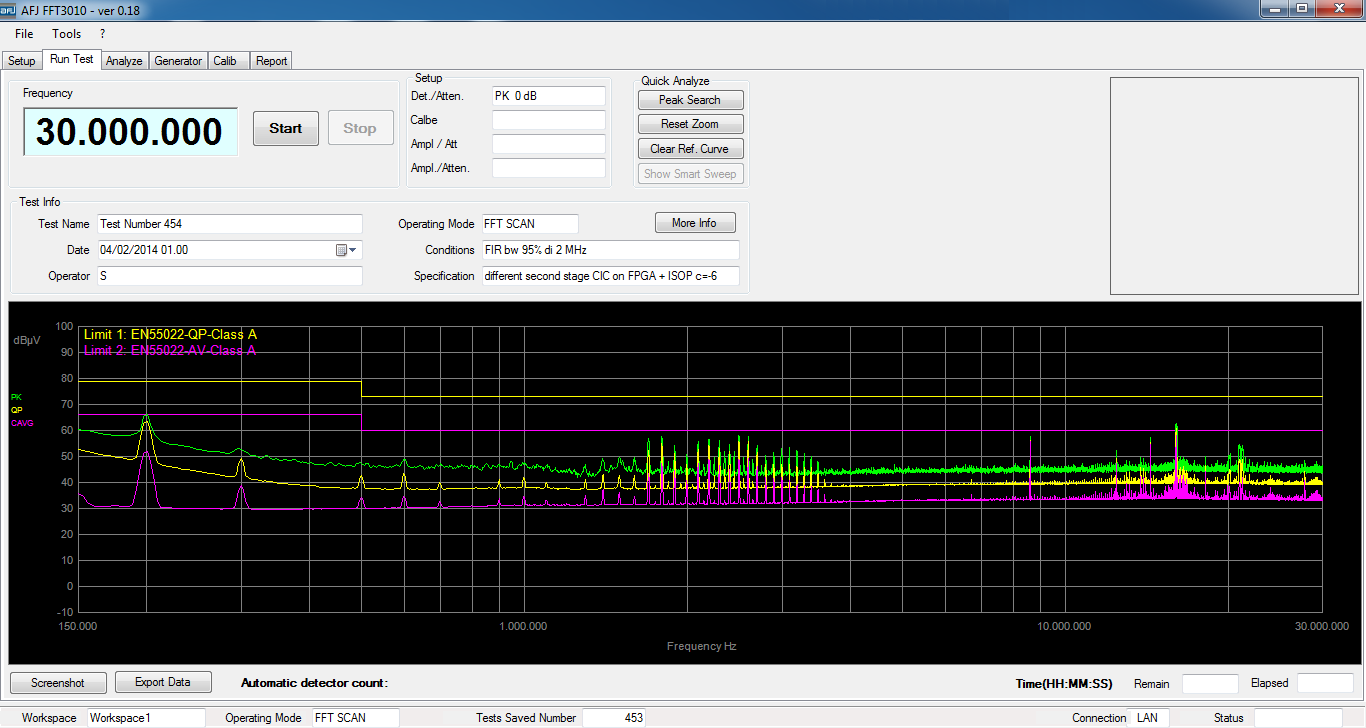Run a Peak Search
The image size is (1366, 728).
pos(690,100)
